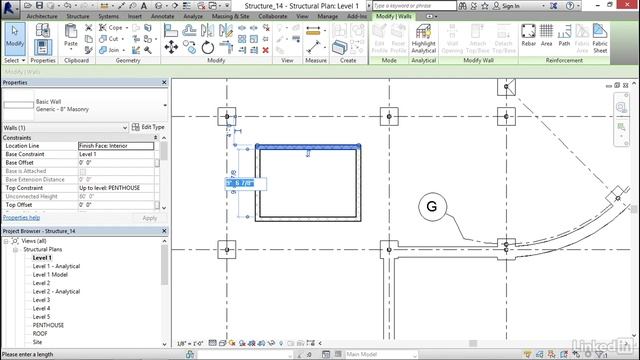This screenshot has width=640, height=360.
Task: Click the search binoculars icon
Action: click(x=462, y=6)
